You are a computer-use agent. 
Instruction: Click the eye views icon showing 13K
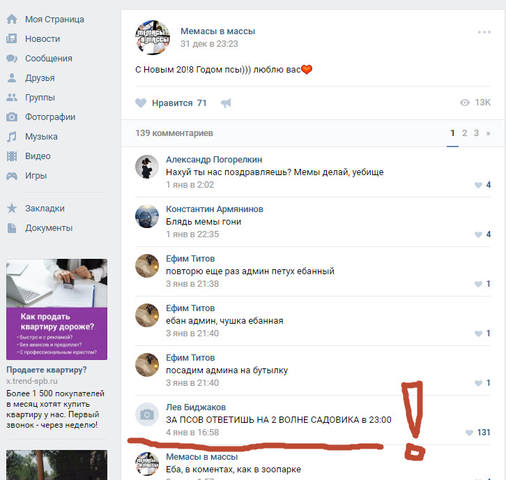click(x=465, y=103)
